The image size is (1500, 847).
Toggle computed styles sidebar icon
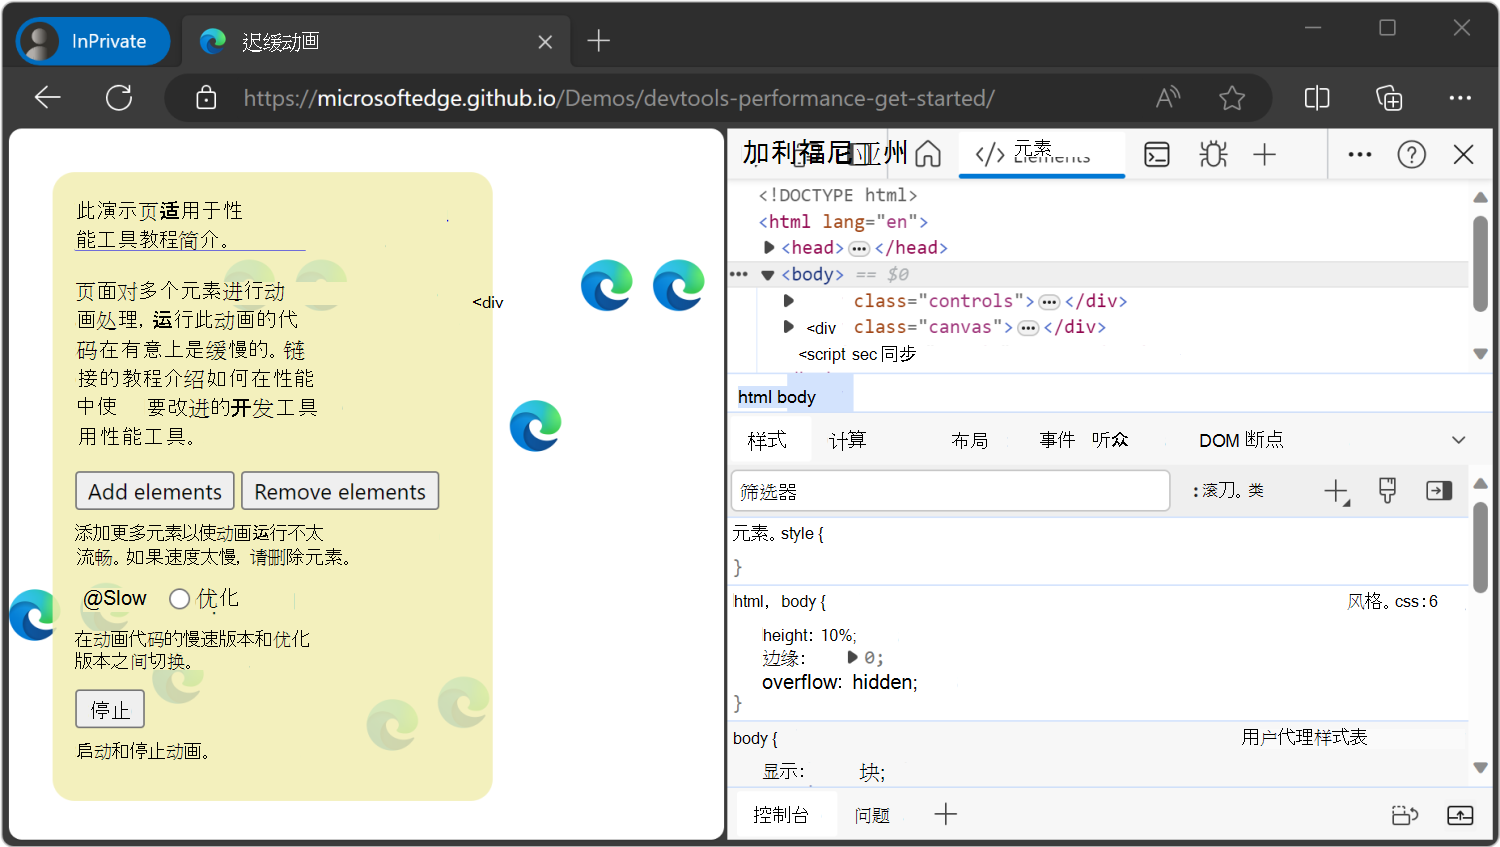tap(1439, 491)
